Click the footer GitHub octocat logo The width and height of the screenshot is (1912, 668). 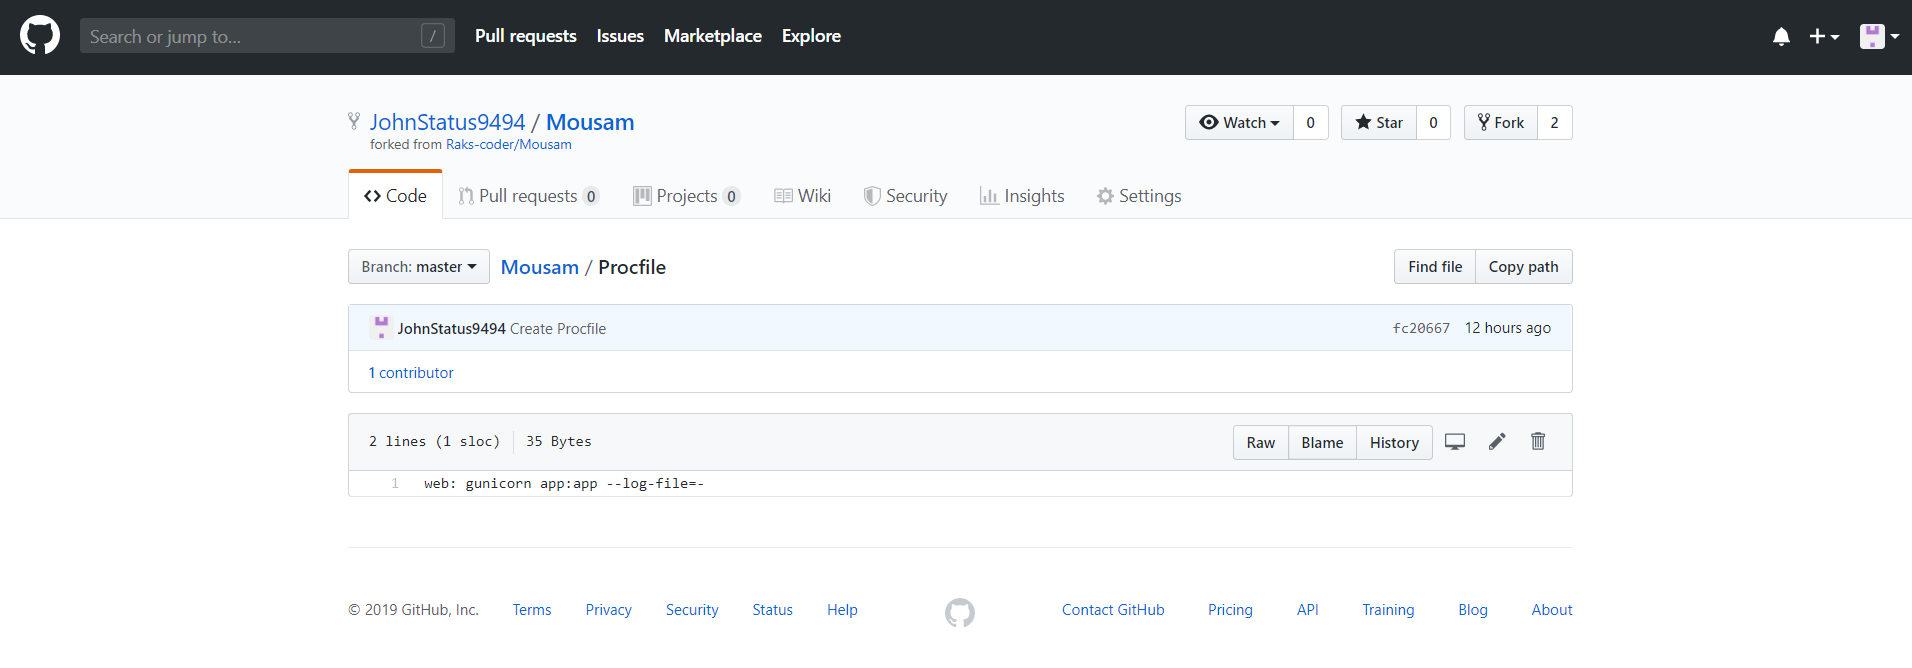(960, 612)
